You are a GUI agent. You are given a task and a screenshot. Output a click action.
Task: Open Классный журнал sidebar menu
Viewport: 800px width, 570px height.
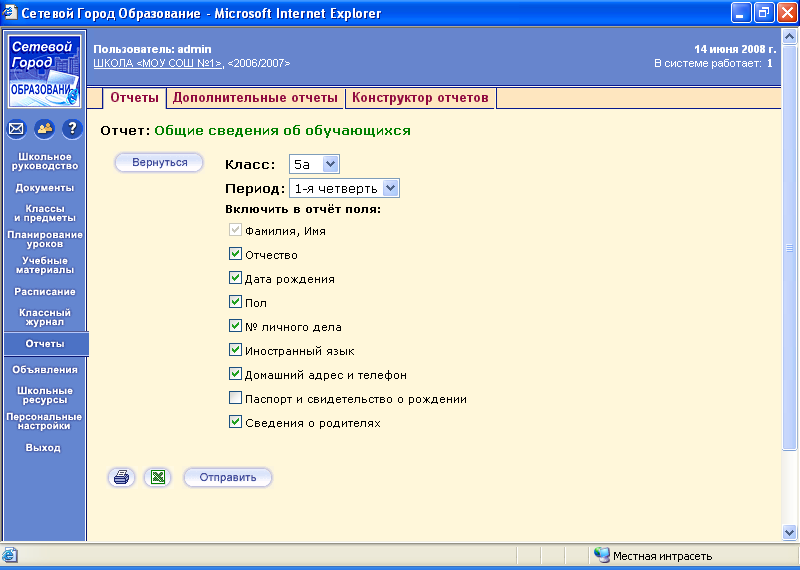coord(45,317)
